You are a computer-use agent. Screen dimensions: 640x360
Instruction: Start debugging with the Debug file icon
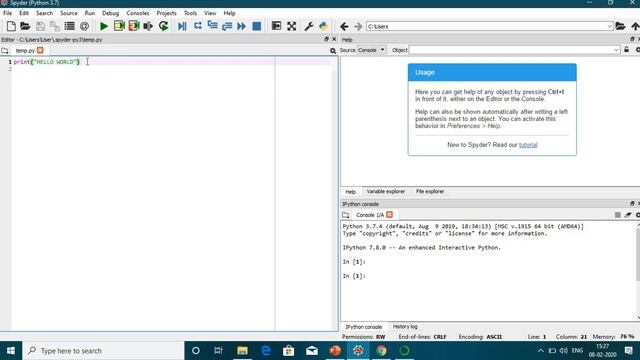pos(182,26)
